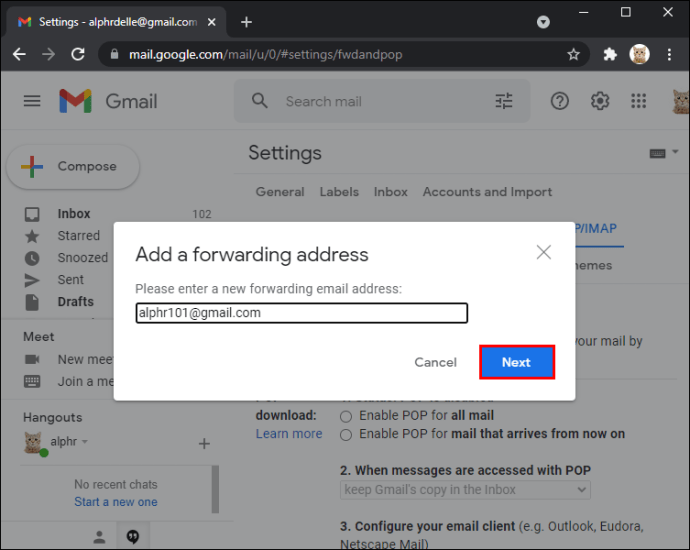
Task: Open the extensions puzzle icon
Action: coord(610,55)
